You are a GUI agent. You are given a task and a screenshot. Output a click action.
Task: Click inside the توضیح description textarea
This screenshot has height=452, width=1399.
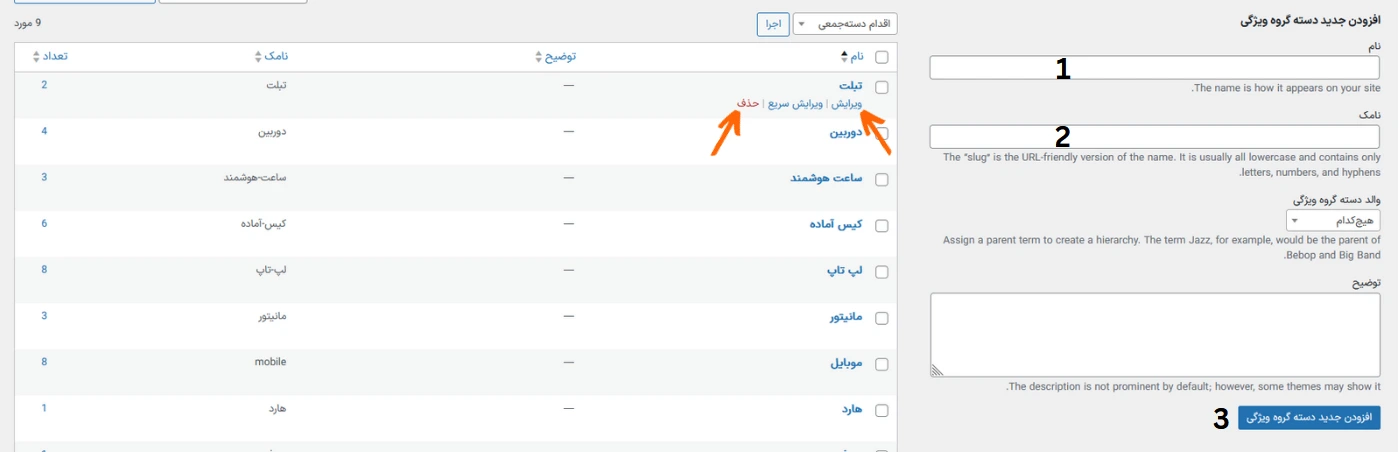(1155, 335)
